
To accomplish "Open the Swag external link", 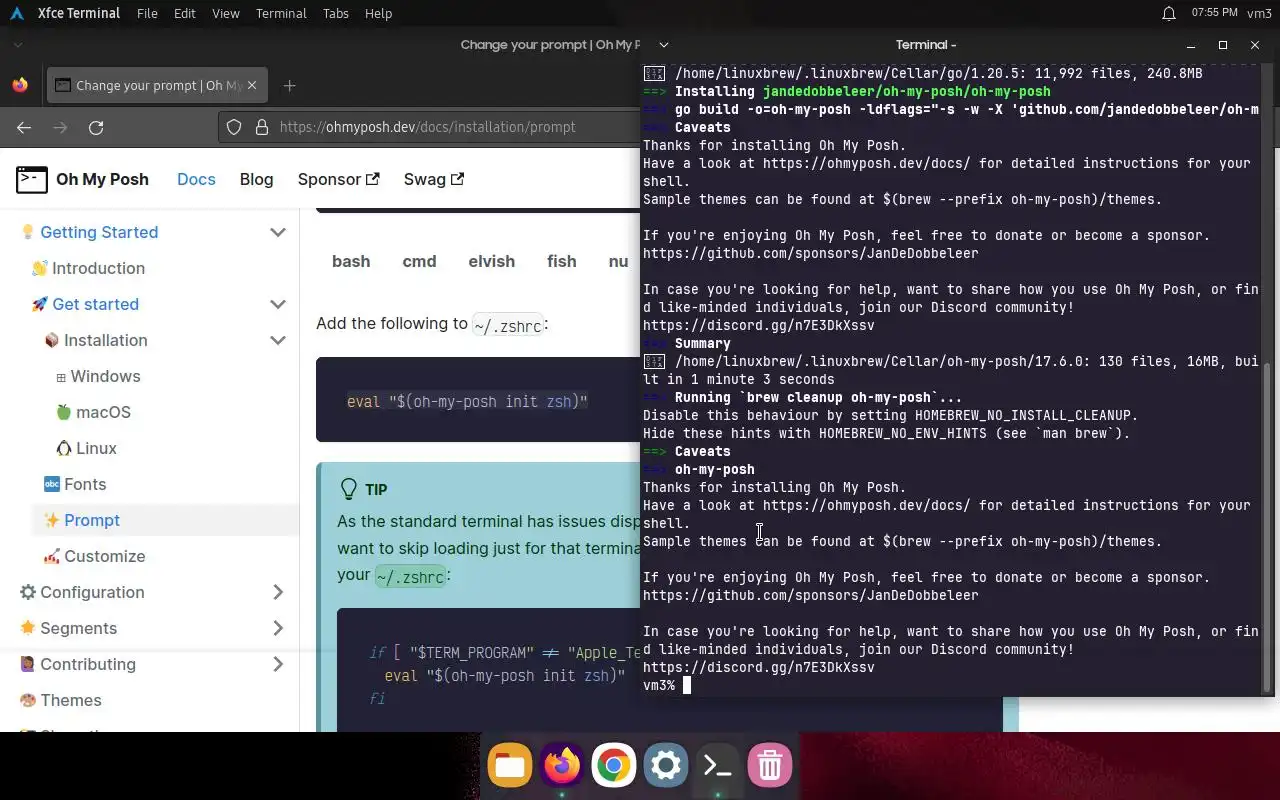I will [x=434, y=179].
